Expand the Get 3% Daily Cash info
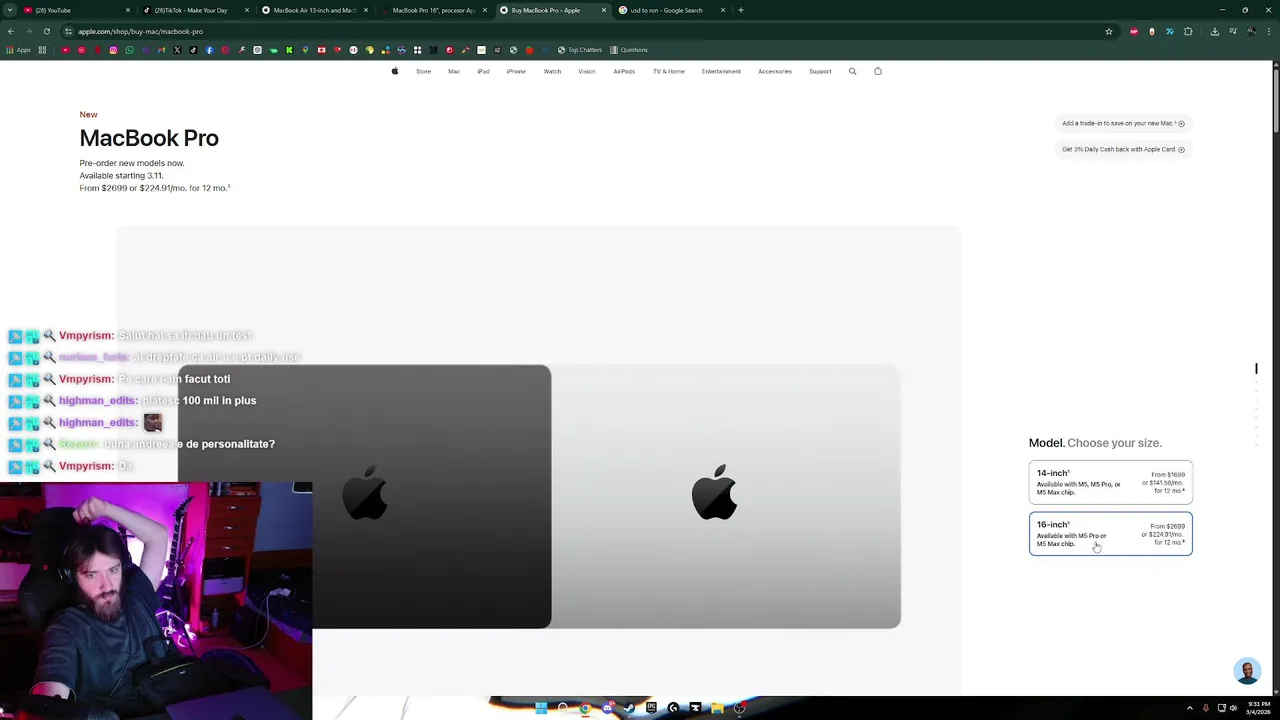1280x720 pixels. (x=1123, y=149)
